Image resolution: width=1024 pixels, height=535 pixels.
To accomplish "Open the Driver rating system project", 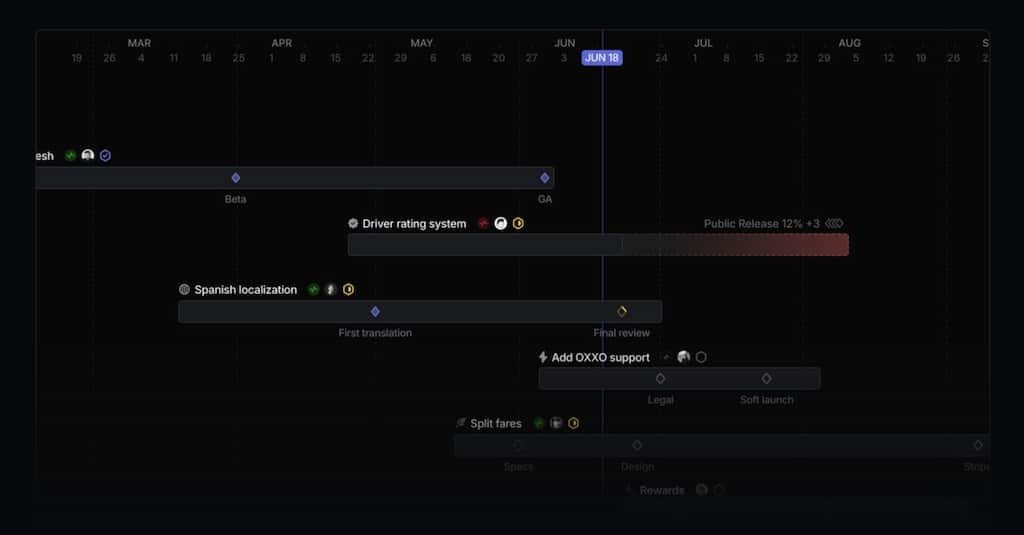I will (414, 224).
